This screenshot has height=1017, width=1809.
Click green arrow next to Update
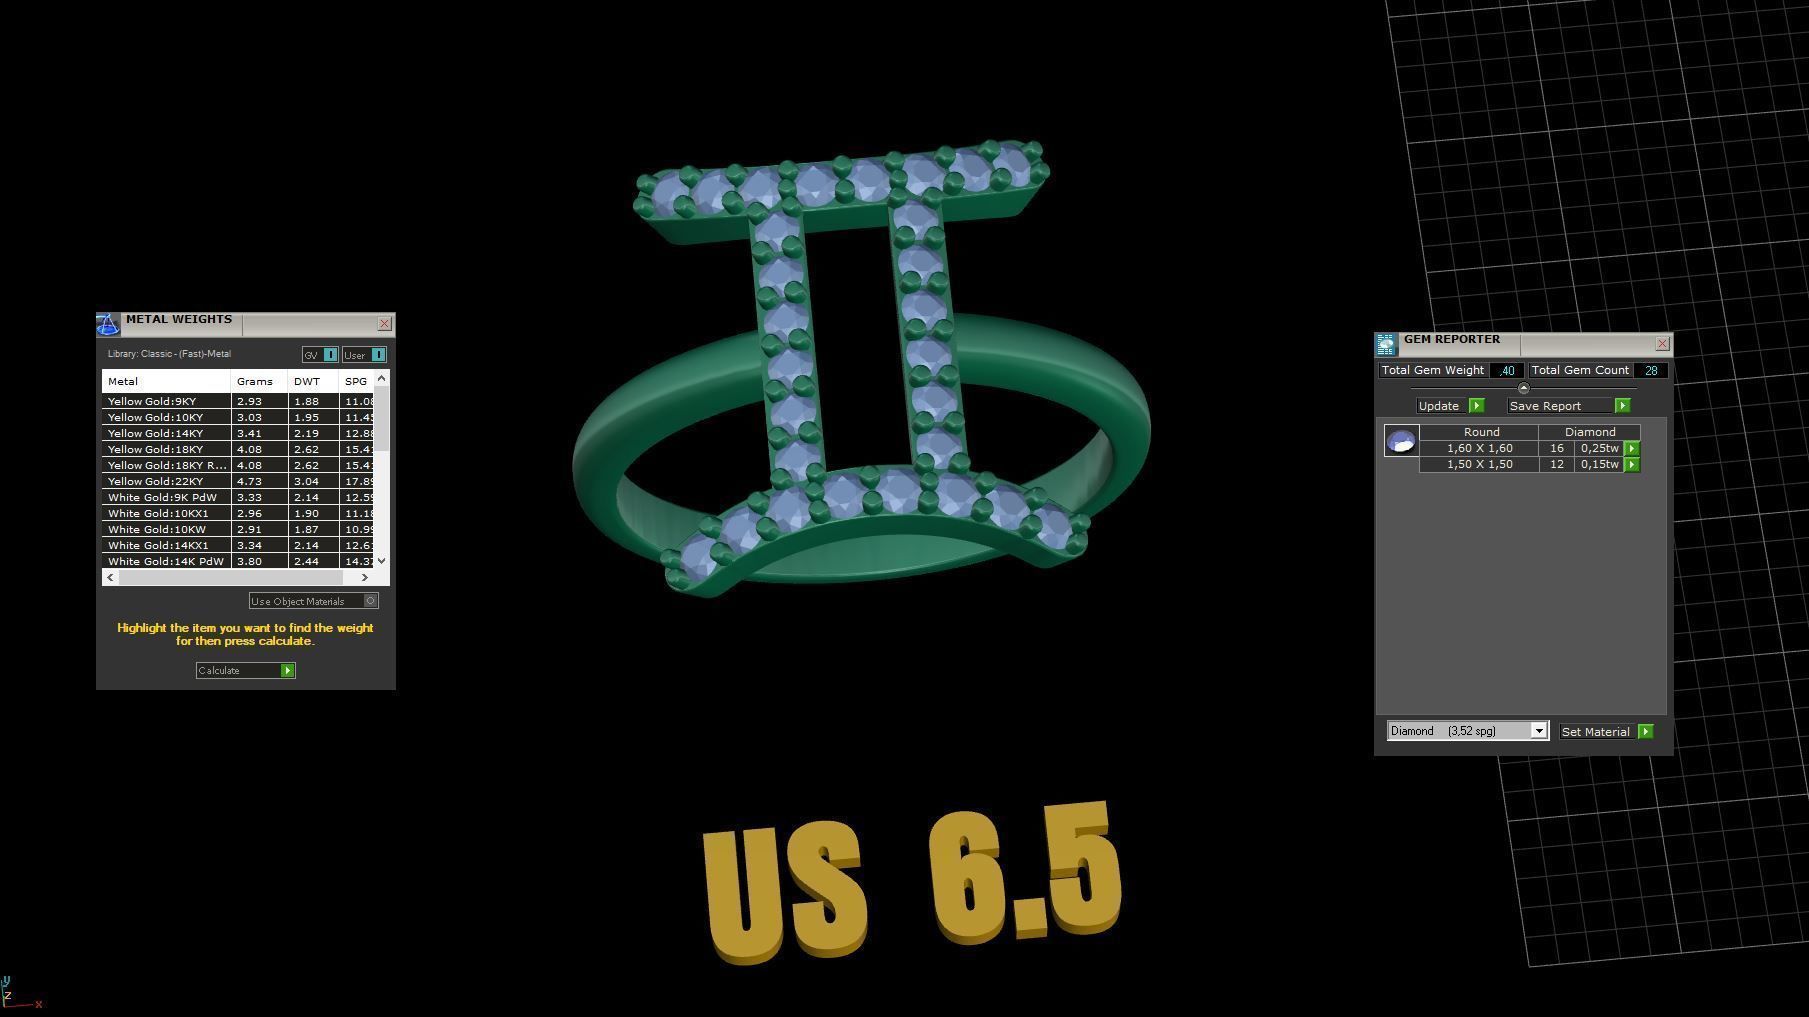(1476, 406)
